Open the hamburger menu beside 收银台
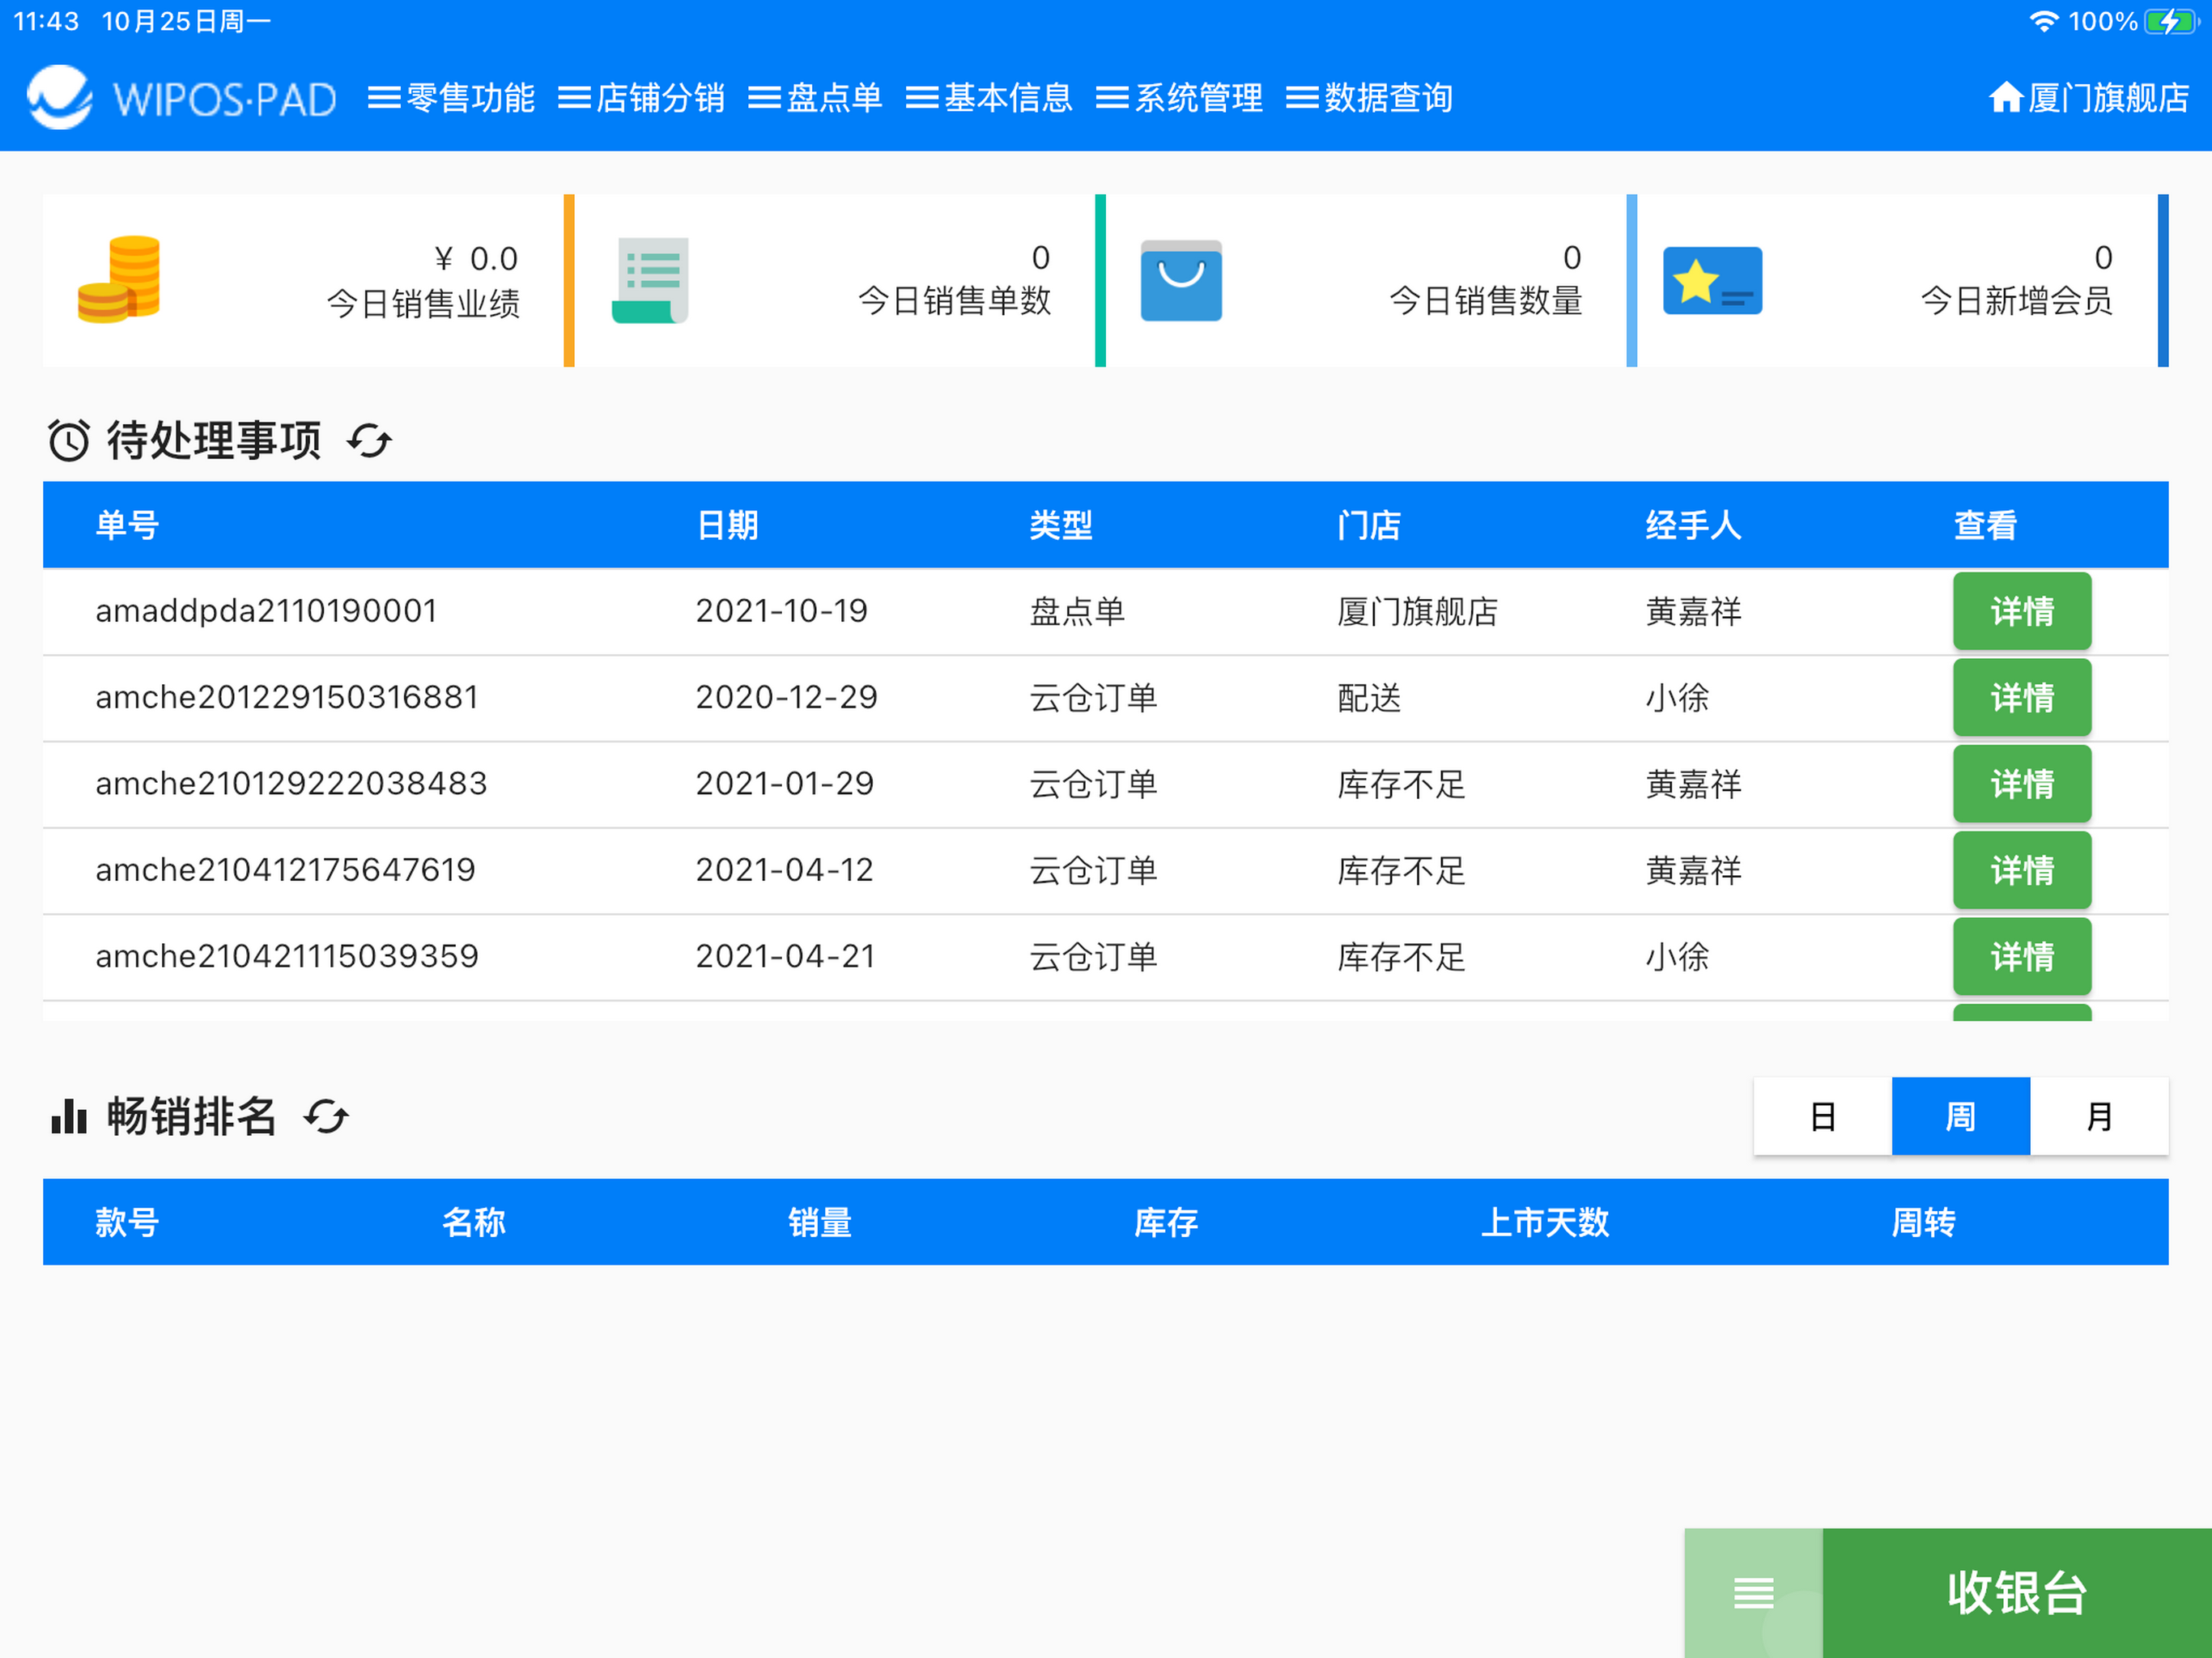Viewport: 2212px width, 1658px height. (x=1753, y=1592)
